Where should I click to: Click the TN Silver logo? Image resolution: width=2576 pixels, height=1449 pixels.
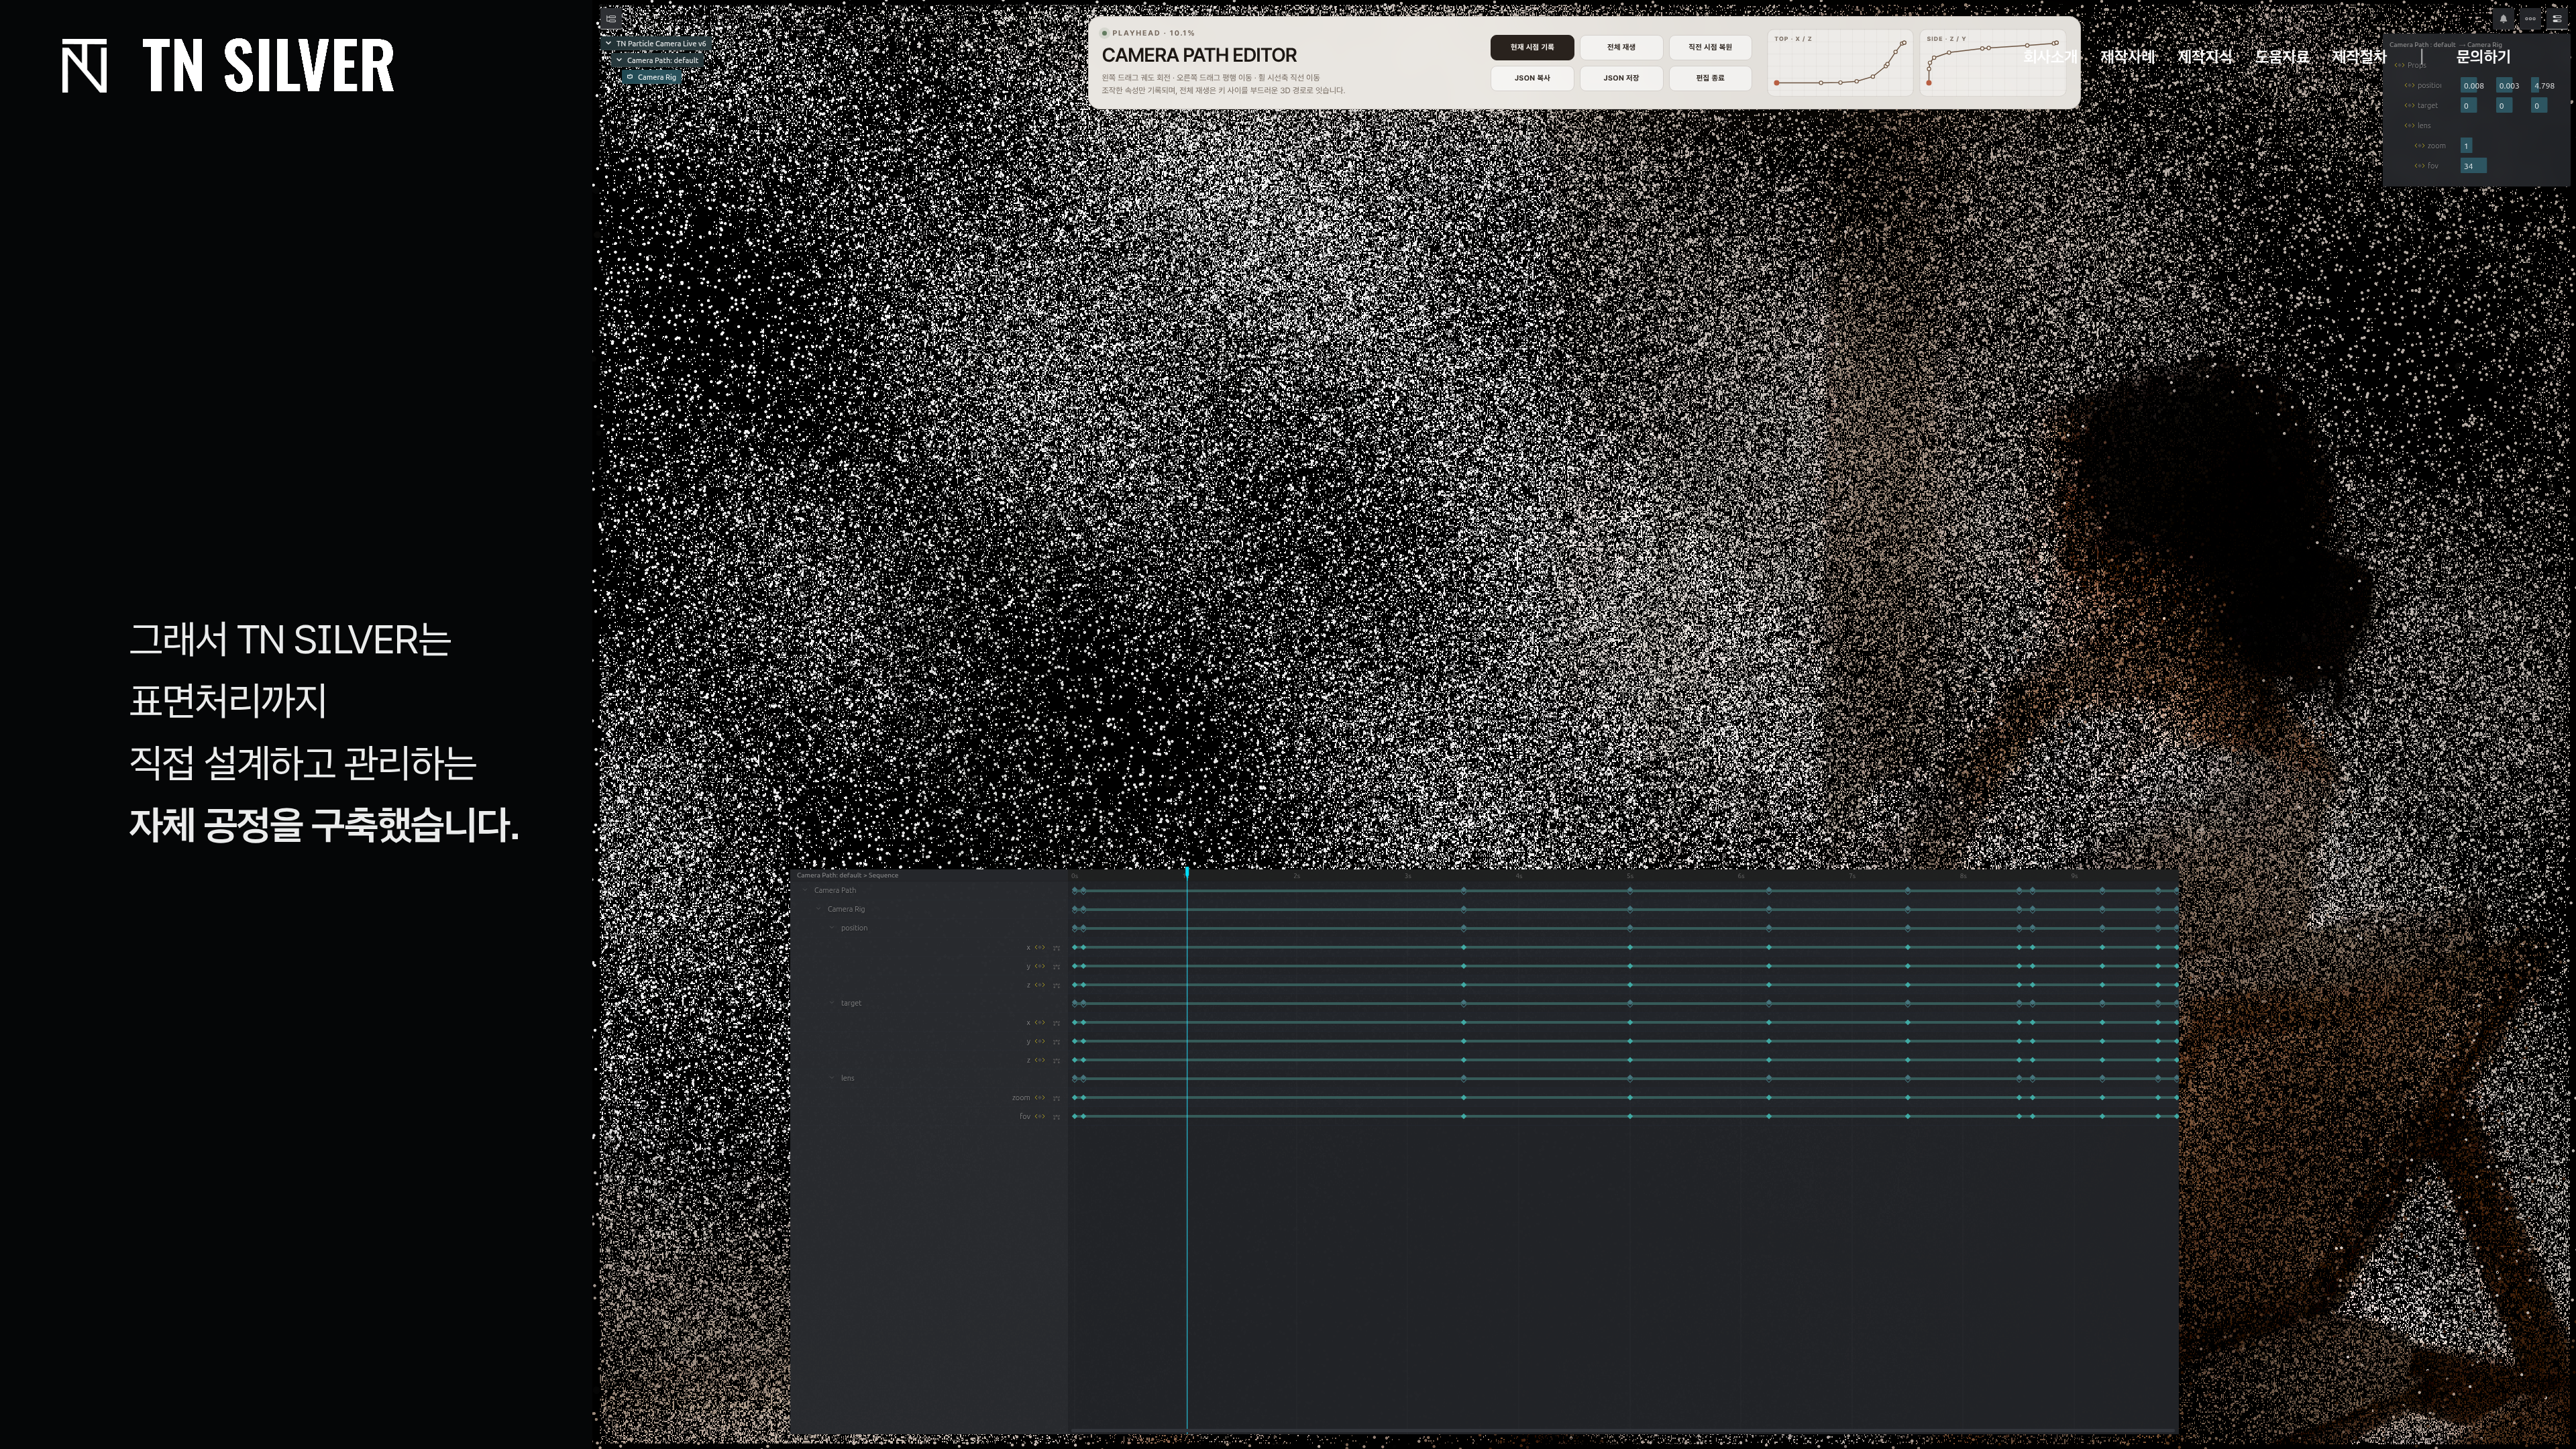(228, 66)
